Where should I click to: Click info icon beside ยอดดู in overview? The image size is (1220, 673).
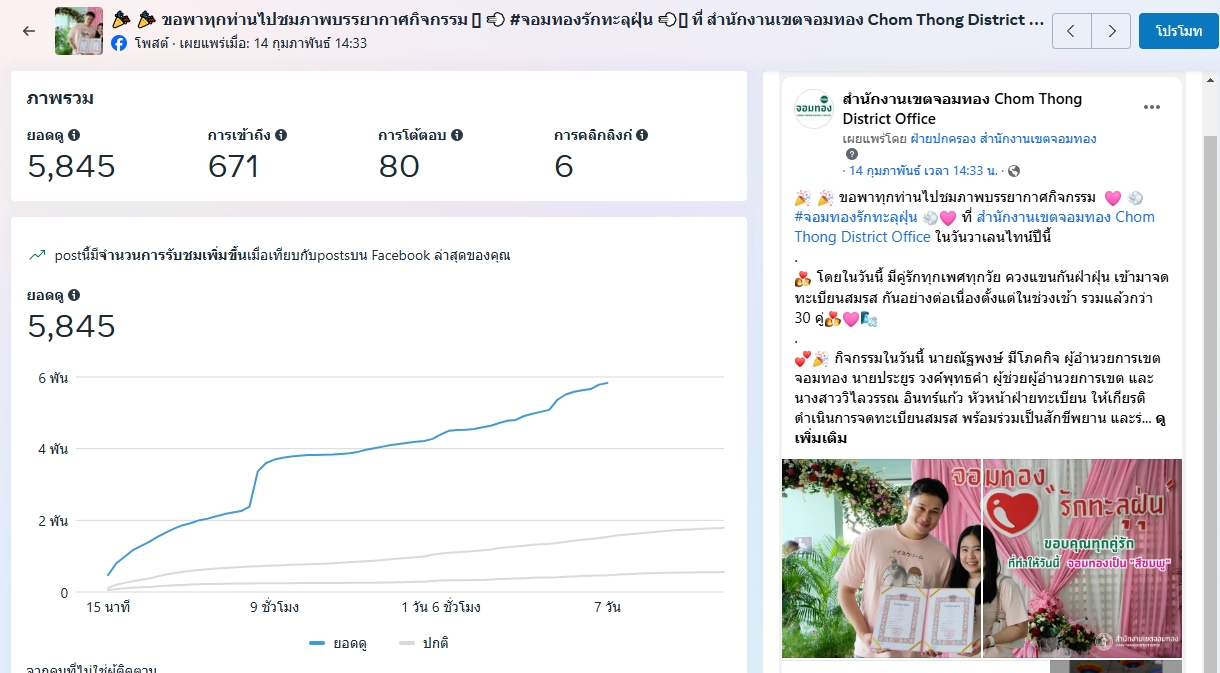click(74, 135)
